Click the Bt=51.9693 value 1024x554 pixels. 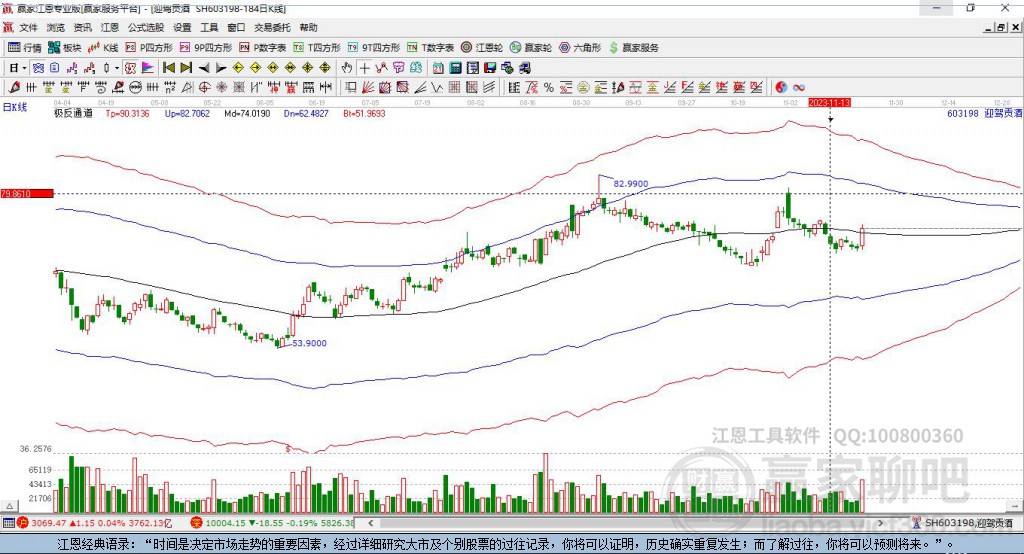tap(364, 114)
